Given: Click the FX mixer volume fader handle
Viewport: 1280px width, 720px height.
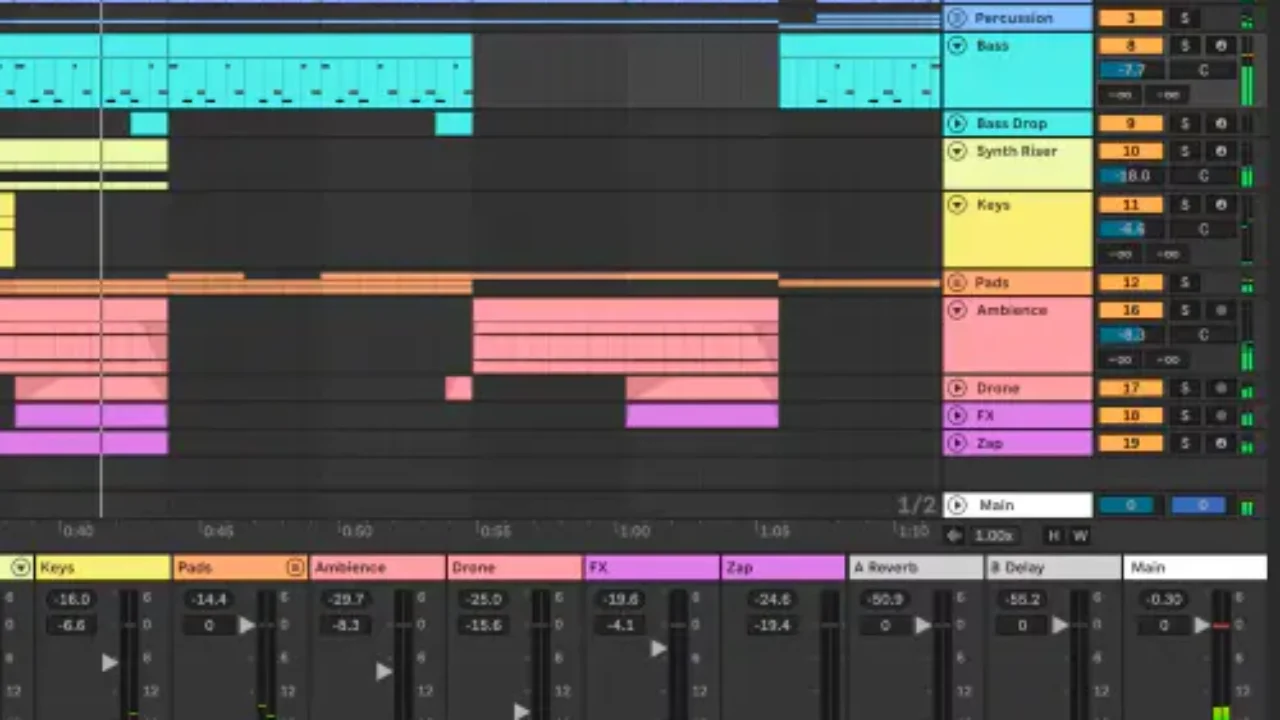Looking at the screenshot, I should pyautogui.click(x=658, y=648).
